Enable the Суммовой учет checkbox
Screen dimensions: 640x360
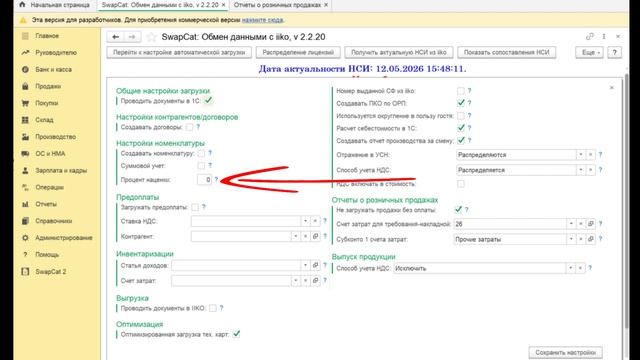click(201, 165)
